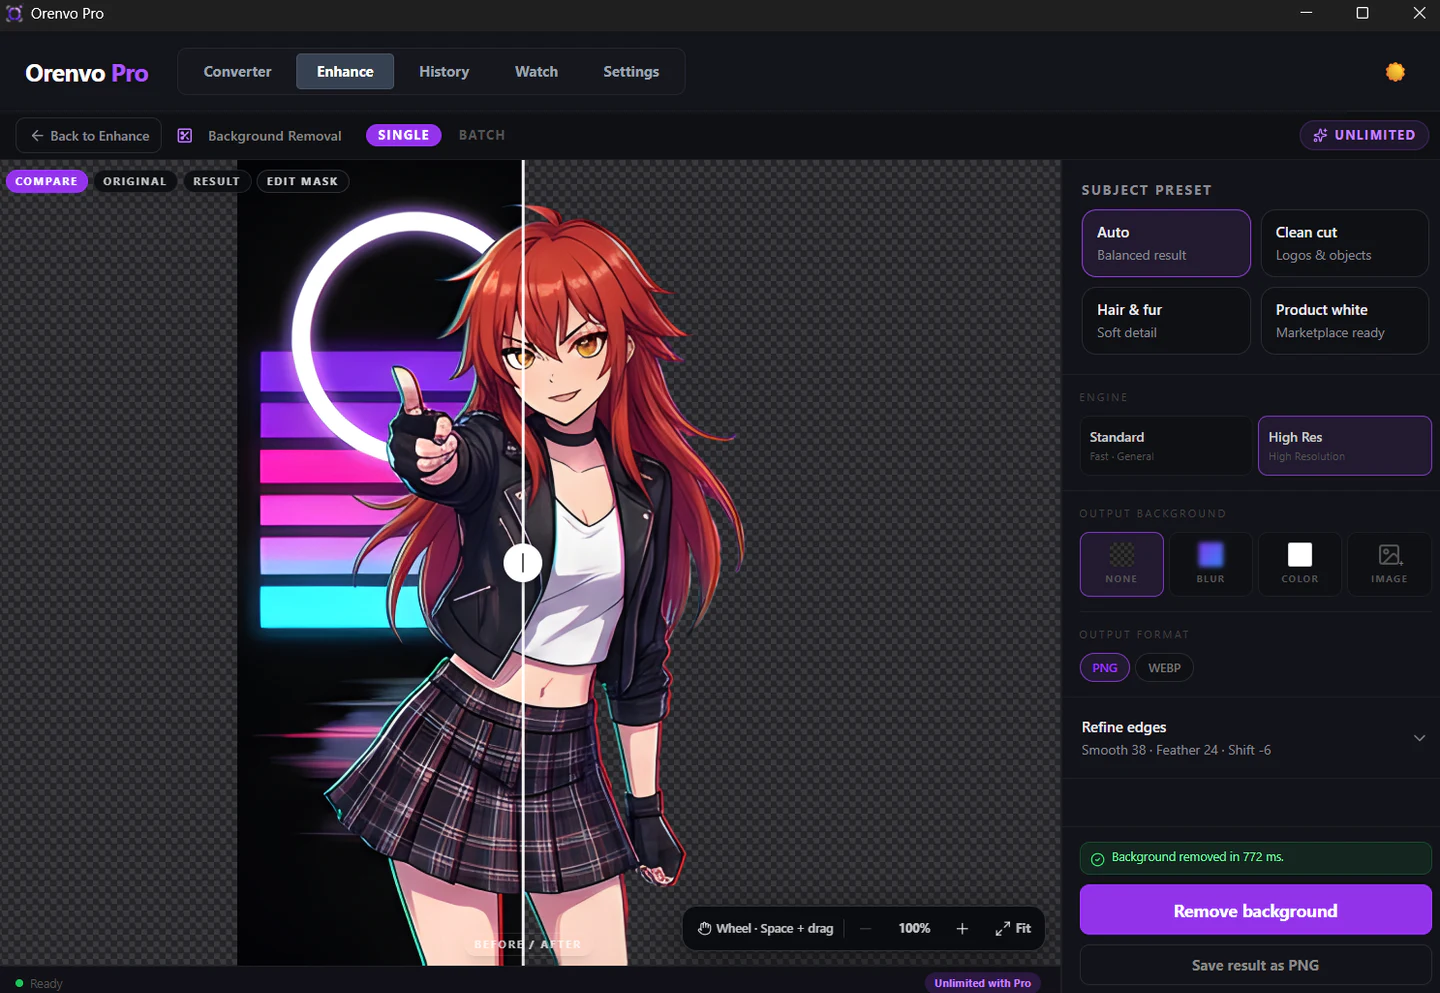Screen dimensions: 1440x993
Task: Click the Orenvo Pro logo
Action: (x=87, y=73)
